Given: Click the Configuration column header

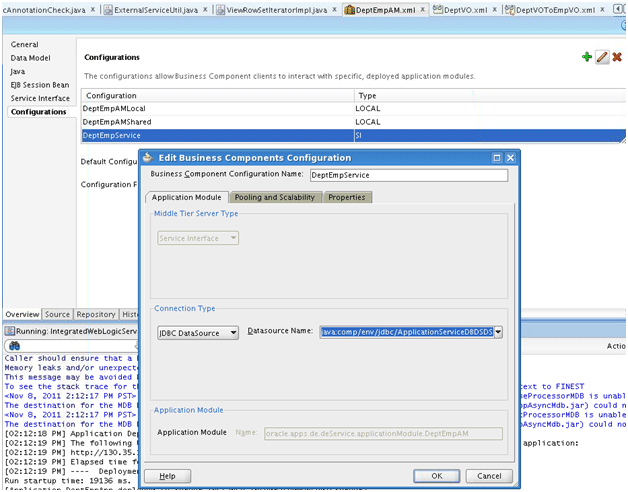Looking at the screenshot, I should coord(218,96).
